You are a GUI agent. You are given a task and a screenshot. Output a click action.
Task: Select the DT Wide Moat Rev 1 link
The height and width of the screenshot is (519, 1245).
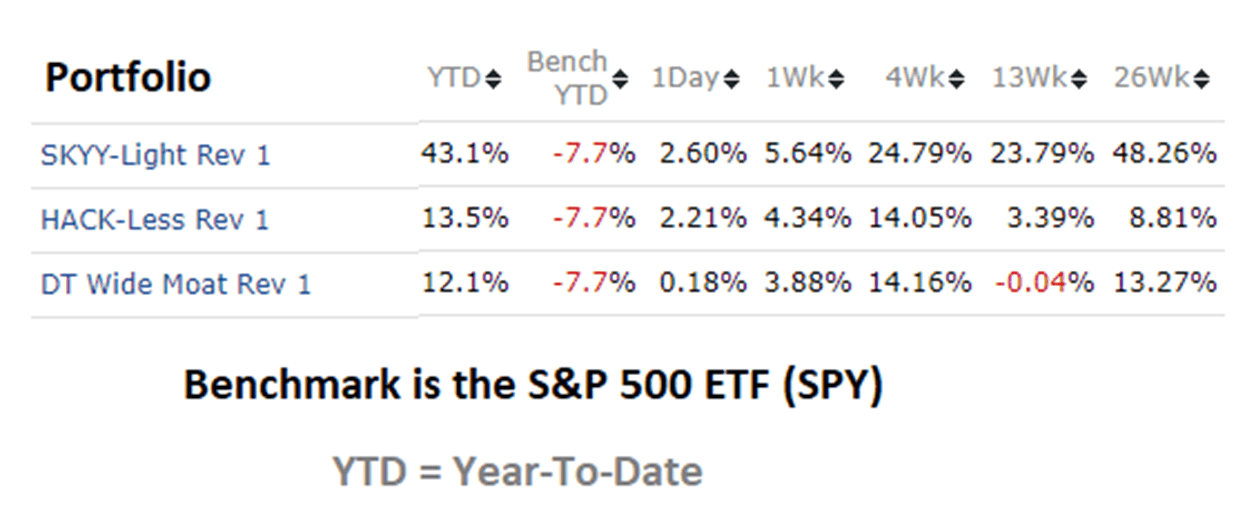[x=176, y=285]
